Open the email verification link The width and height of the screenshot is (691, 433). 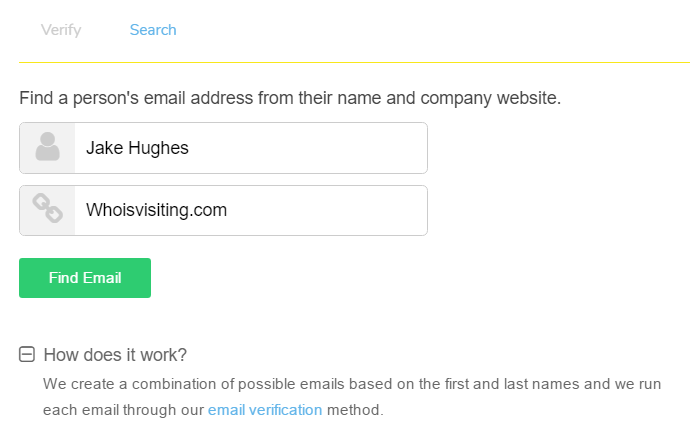(265, 410)
